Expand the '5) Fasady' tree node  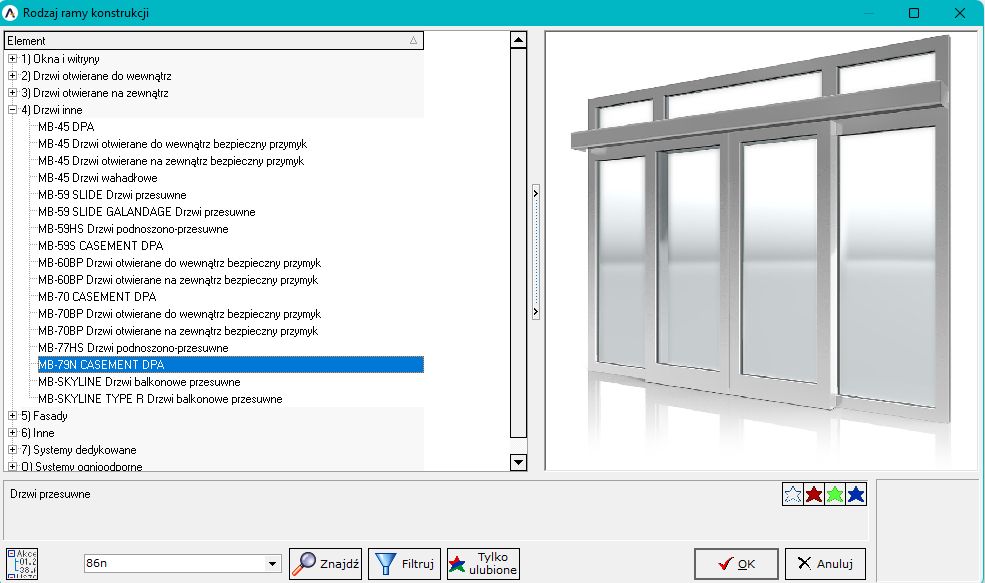12,416
